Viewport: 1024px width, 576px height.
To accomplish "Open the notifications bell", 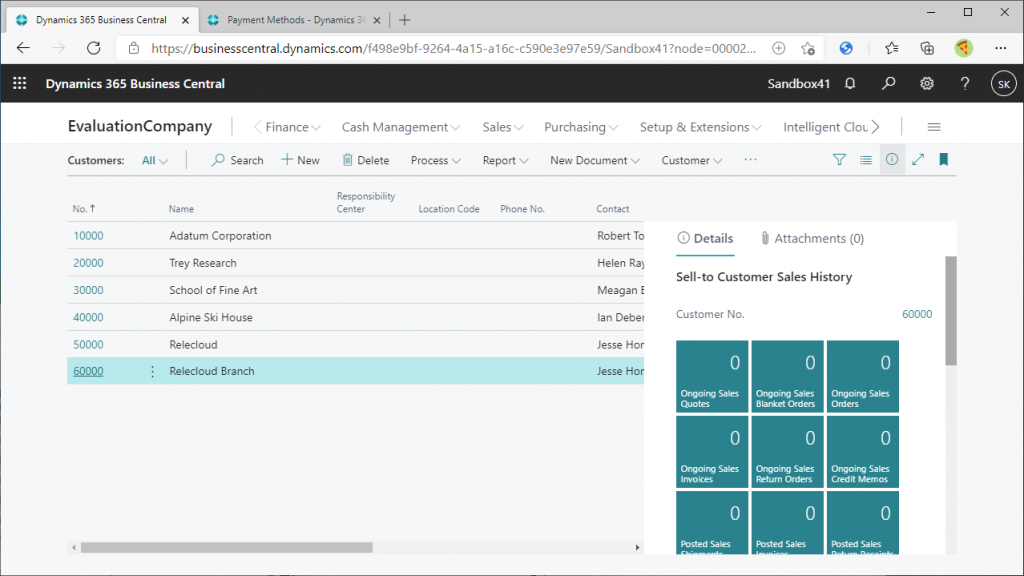I will (850, 84).
